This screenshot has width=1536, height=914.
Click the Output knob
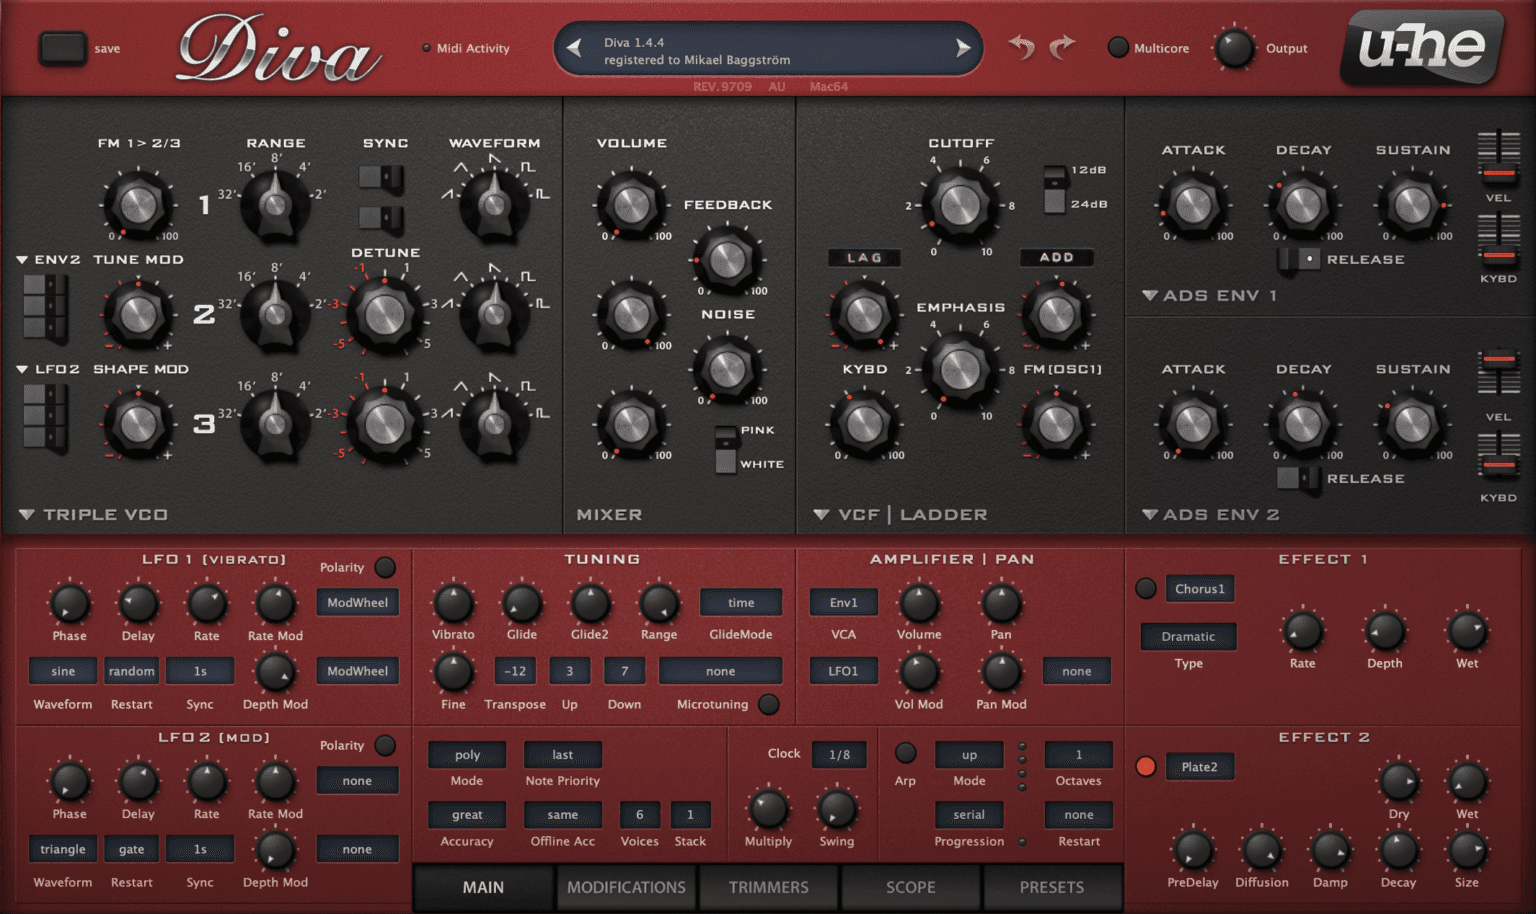[1234, 48]
